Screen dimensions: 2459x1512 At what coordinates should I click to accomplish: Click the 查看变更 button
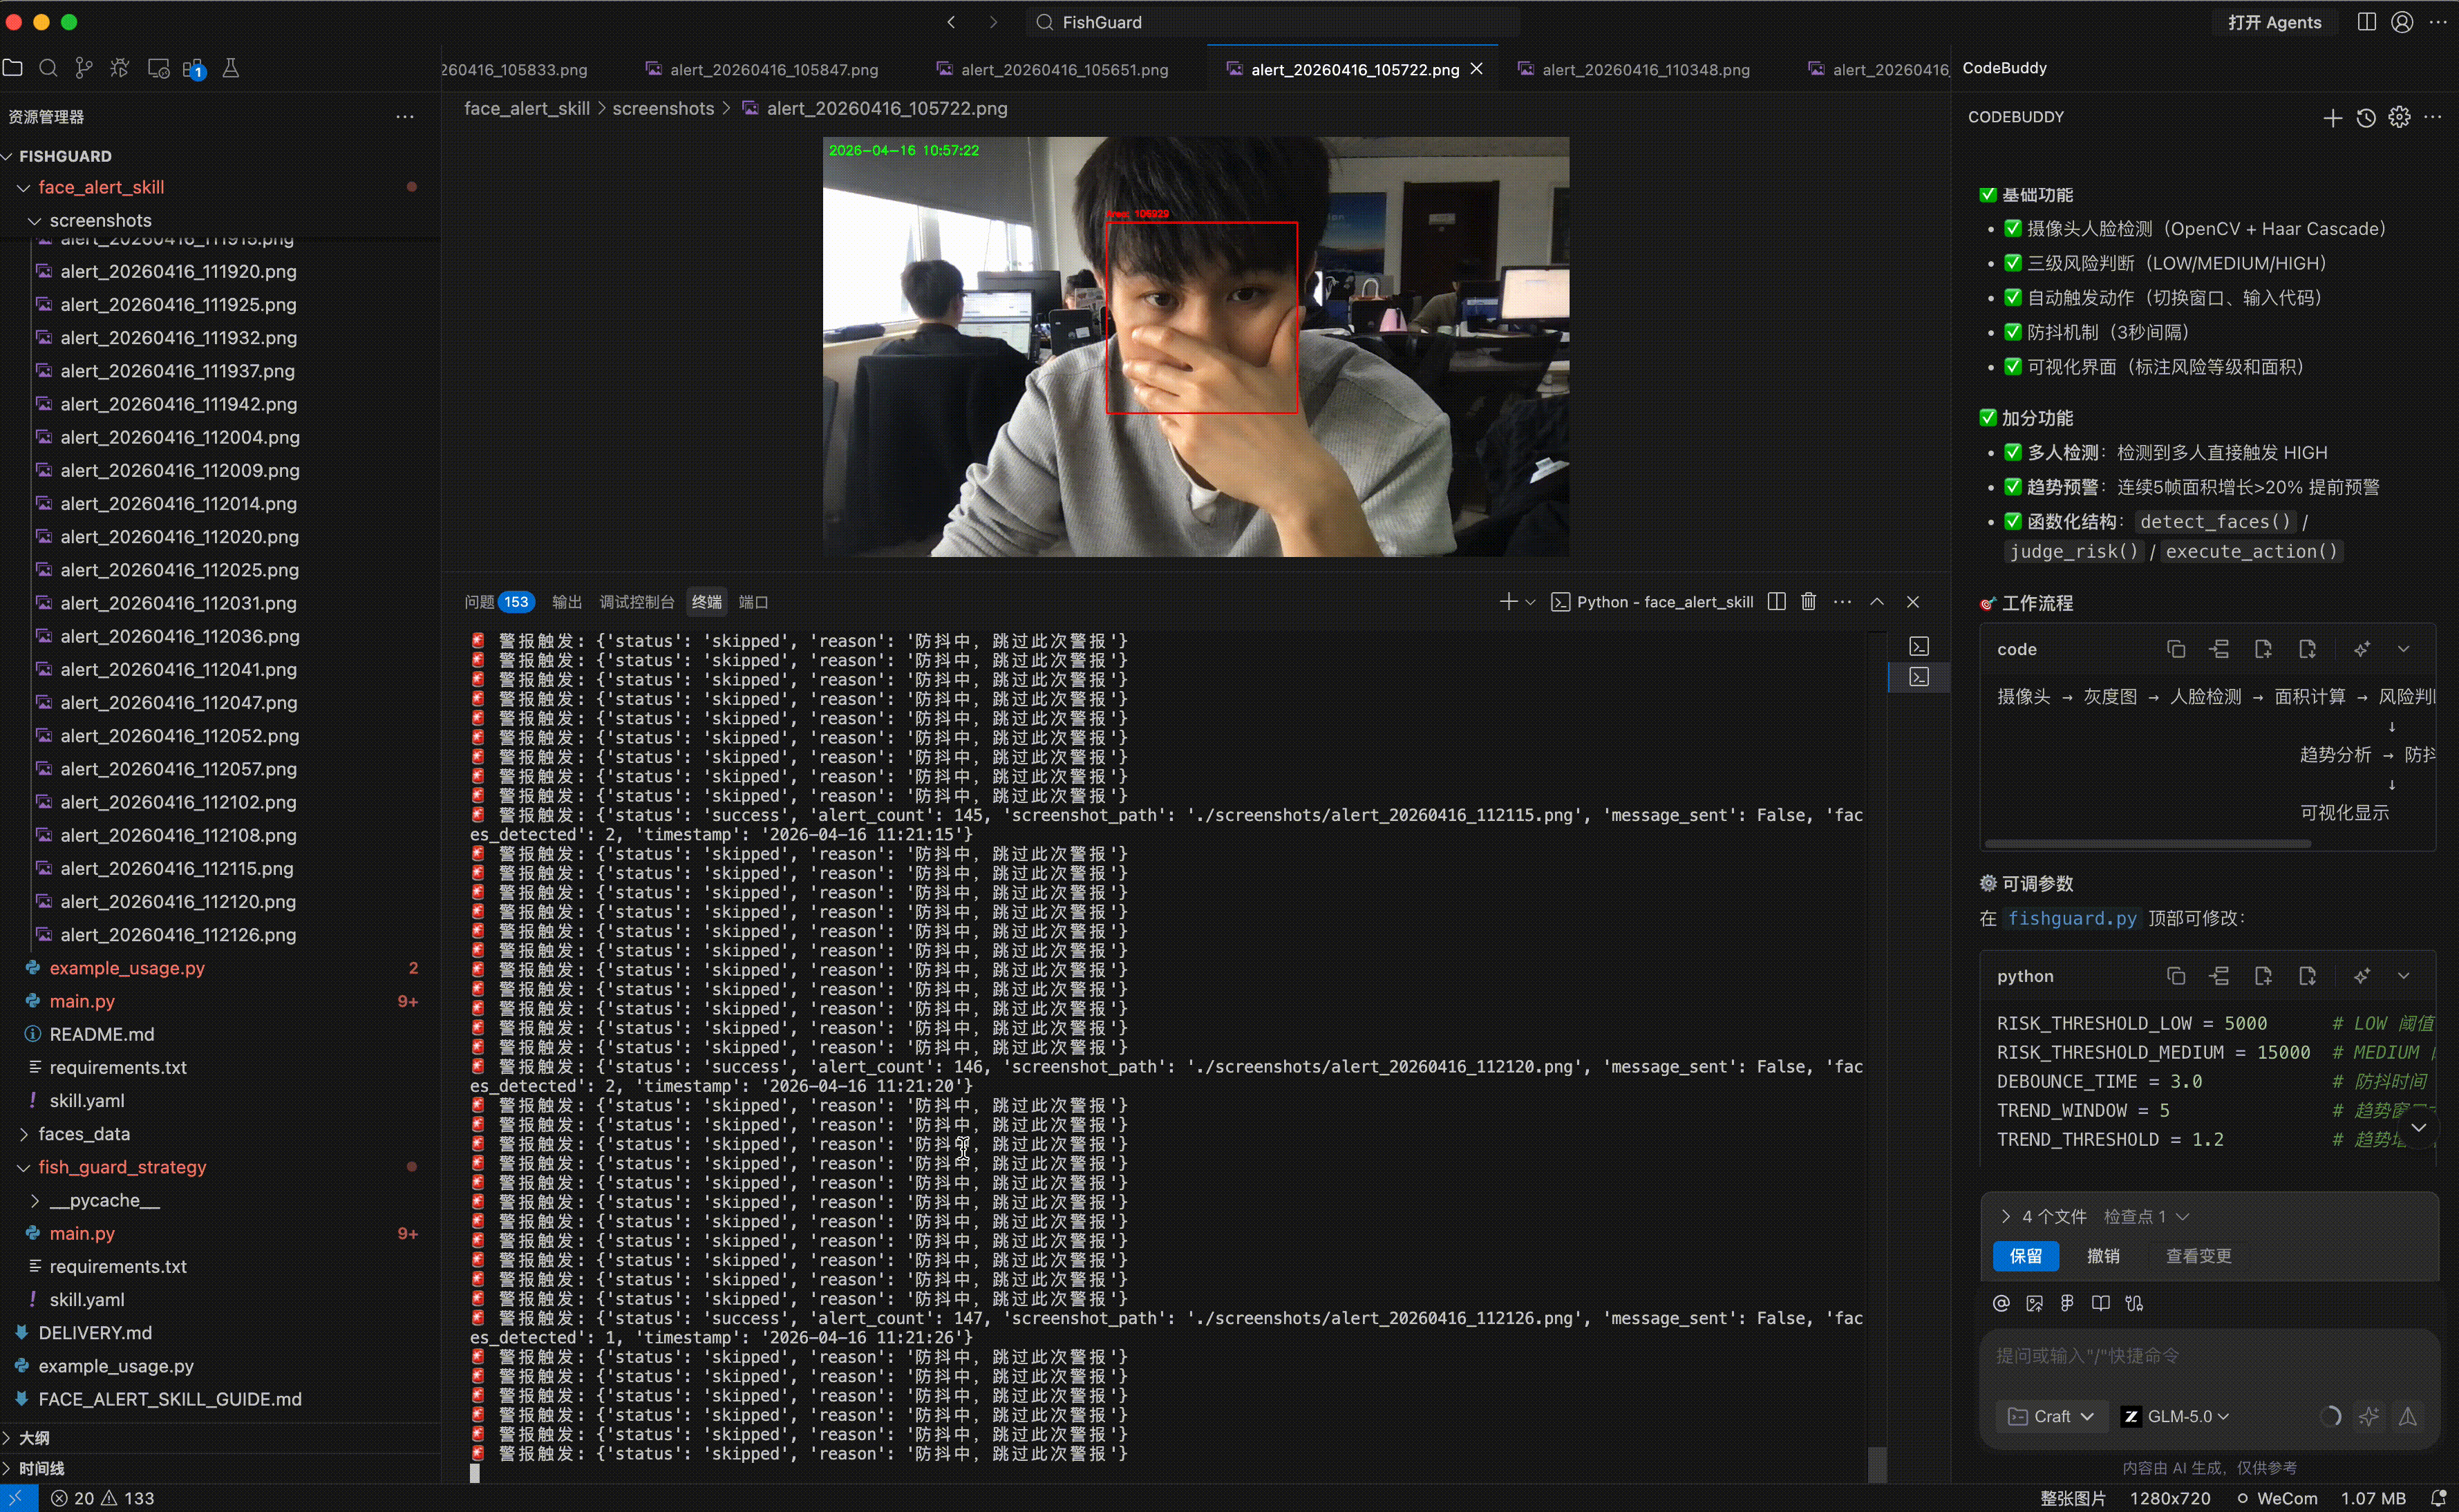(x=2198, y=1256)
